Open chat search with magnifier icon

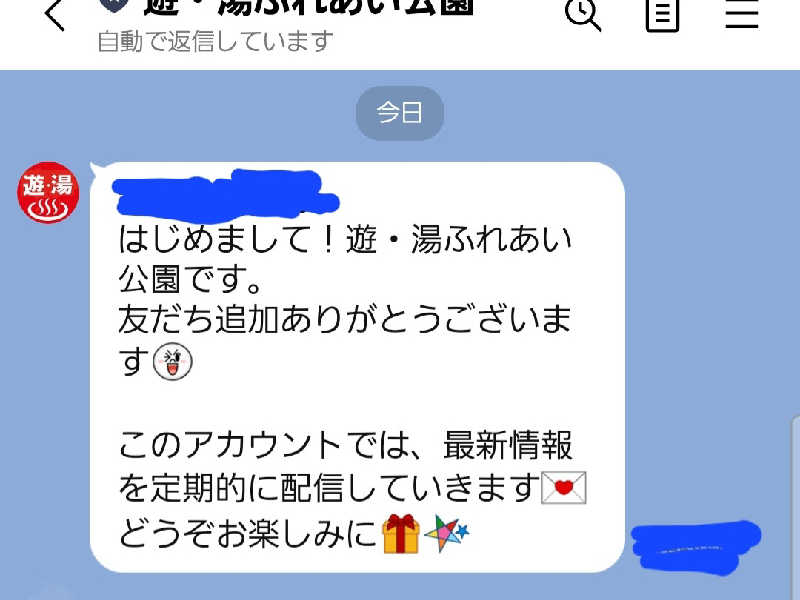[582, 14]
